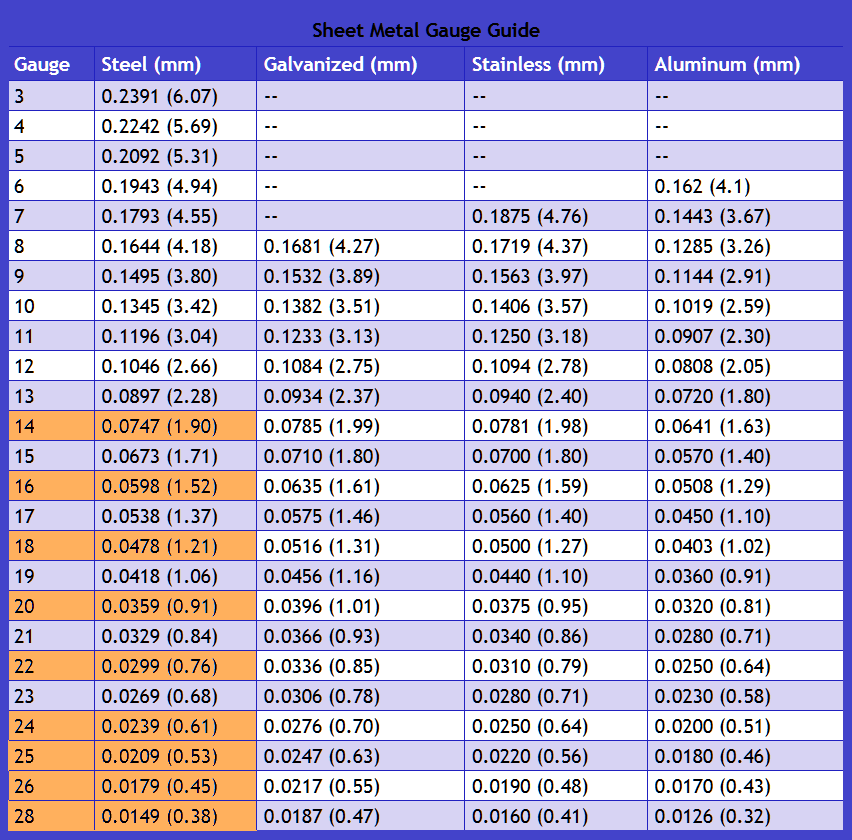This screenshot has width=852, height=840.
Task: Click stainless cell "0.1719 (4.37)"
Action: (556, 246)
